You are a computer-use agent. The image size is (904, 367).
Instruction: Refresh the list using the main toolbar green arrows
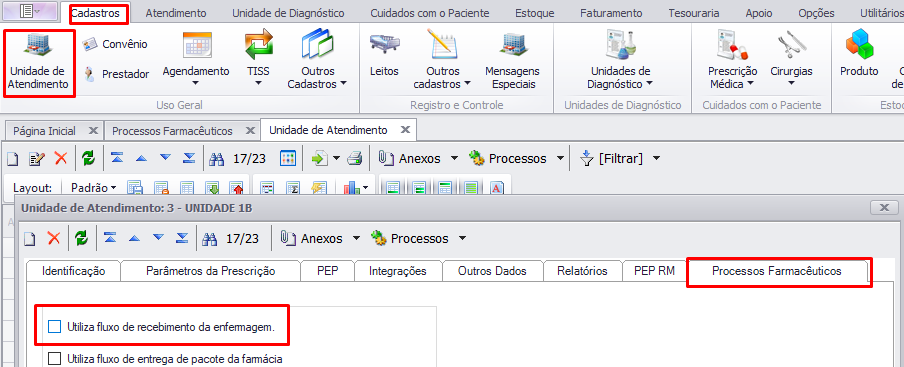click(x=88, y=159)
